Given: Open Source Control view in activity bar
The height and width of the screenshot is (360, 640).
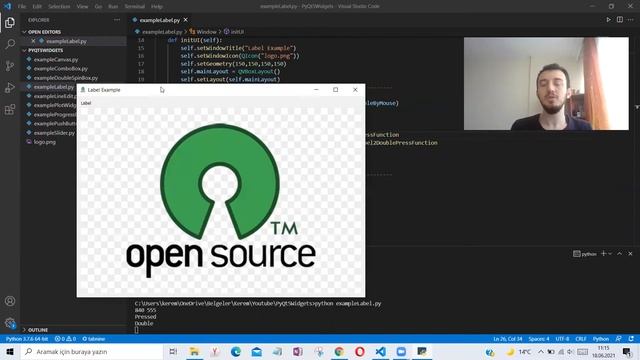Looking at the screenshot, I should 10,66.
